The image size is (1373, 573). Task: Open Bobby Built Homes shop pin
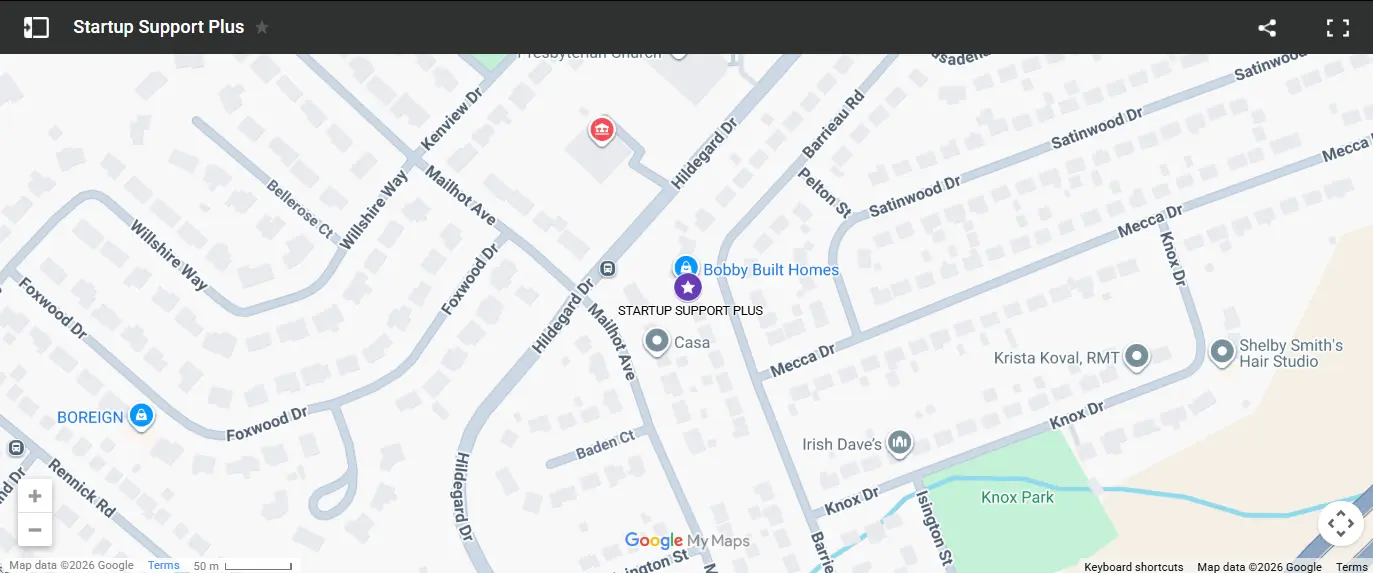[685, 268]
